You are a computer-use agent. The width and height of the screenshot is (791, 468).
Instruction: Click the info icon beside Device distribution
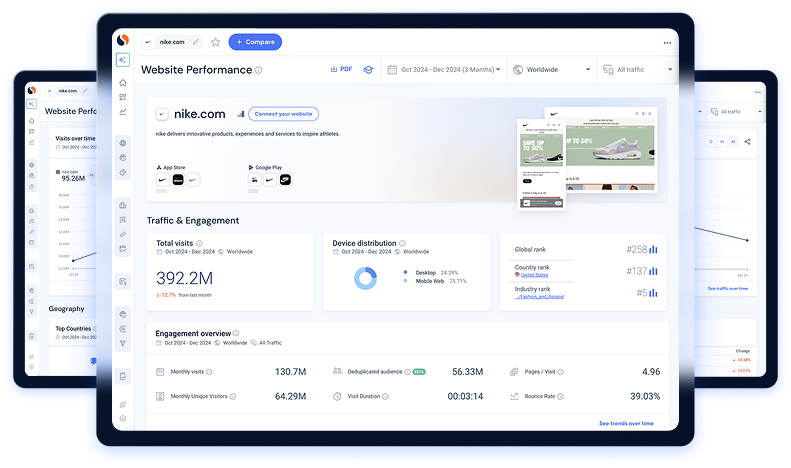[402, 243]
